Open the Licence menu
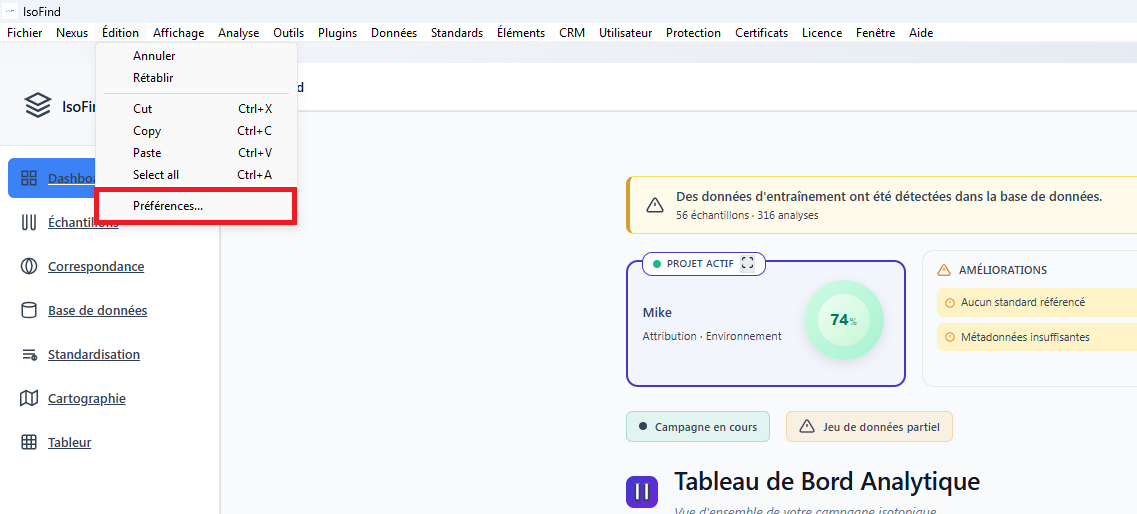This screenshot has height=514, width=1137. (822, 33)
